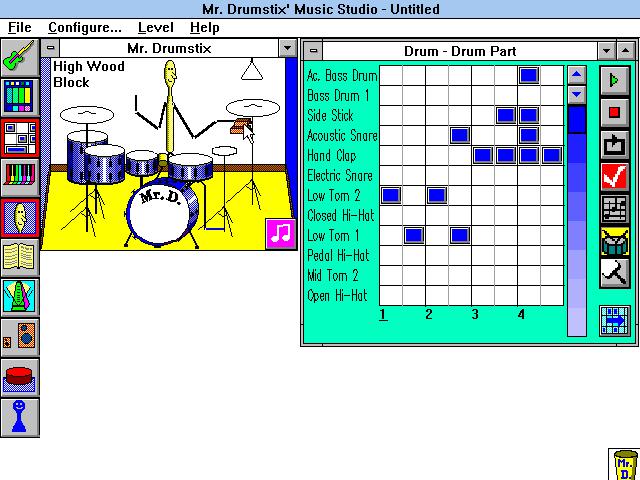Select the Pedal Hi-Hat row label
The width and height of the screenshot is (640, 480).
tap(338, 256)
